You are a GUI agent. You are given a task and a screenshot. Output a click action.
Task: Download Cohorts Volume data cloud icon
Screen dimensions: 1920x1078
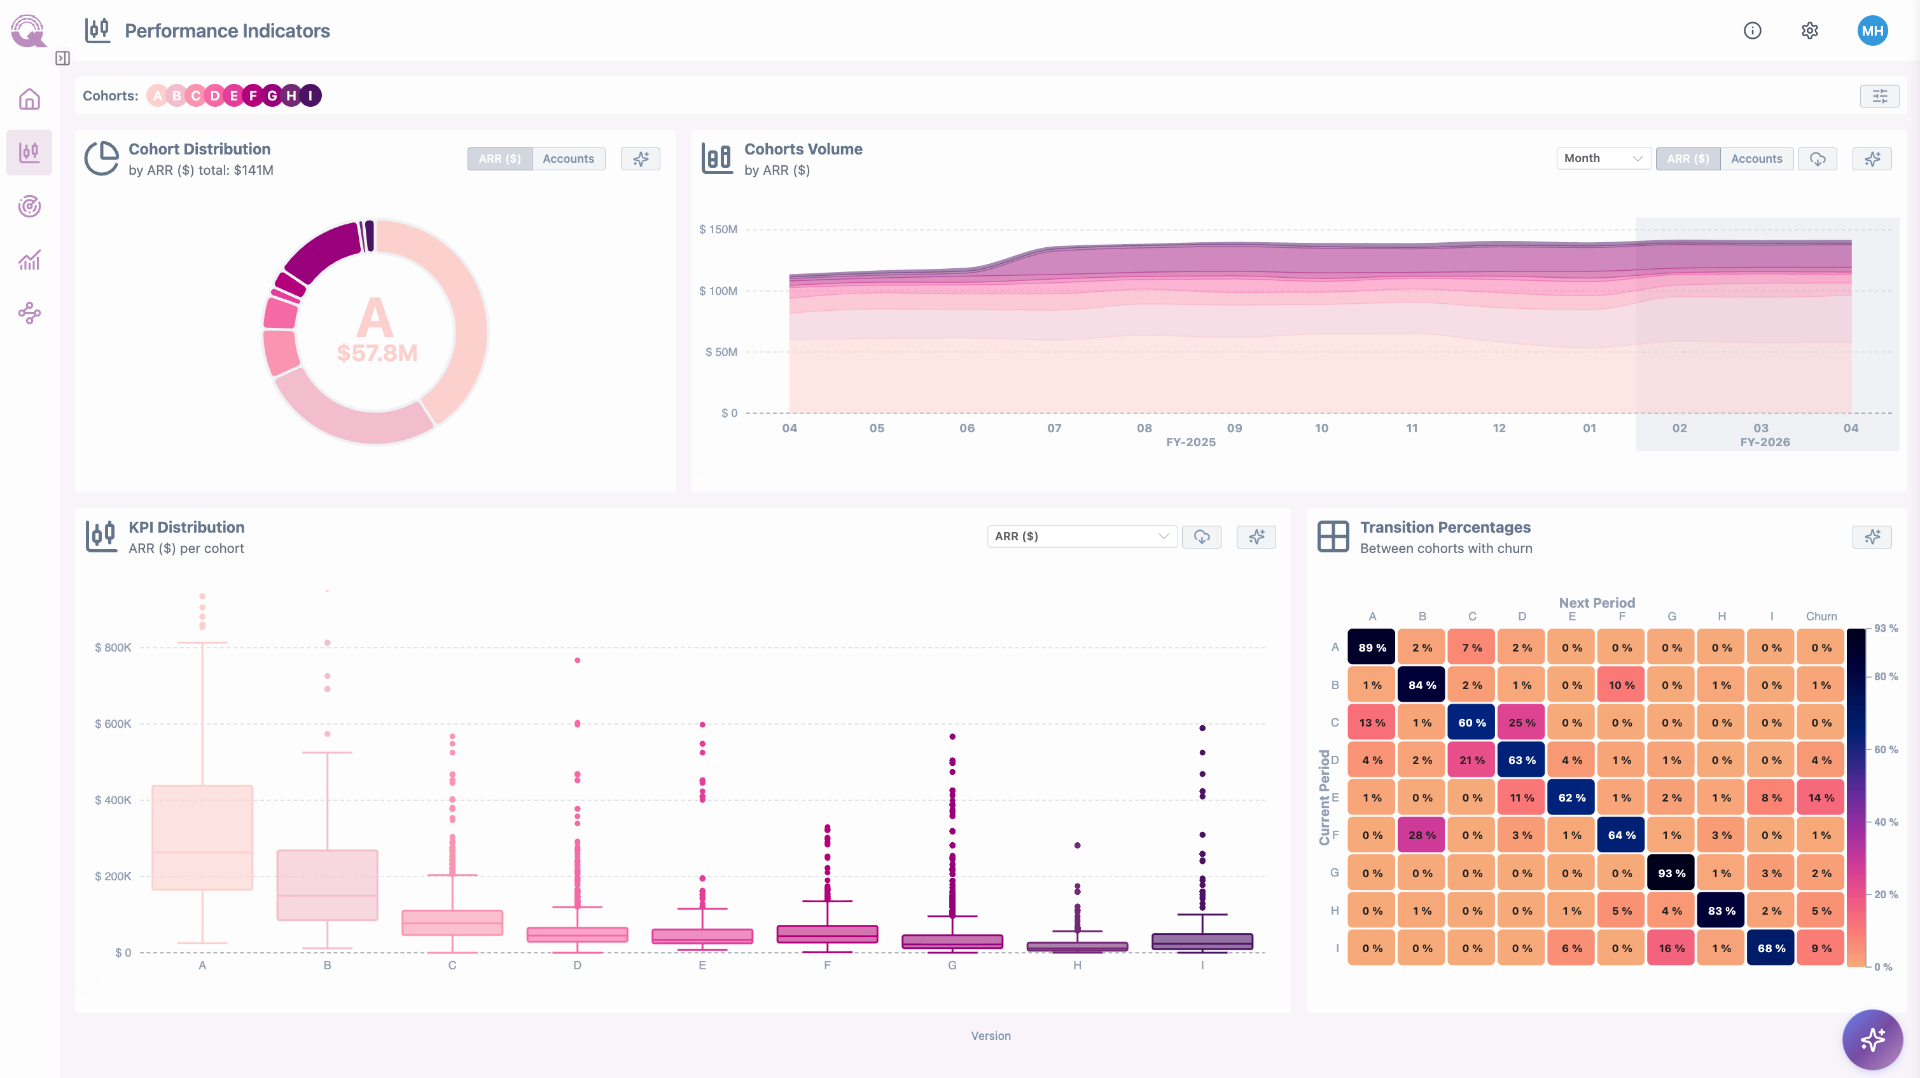point(1818,159)
